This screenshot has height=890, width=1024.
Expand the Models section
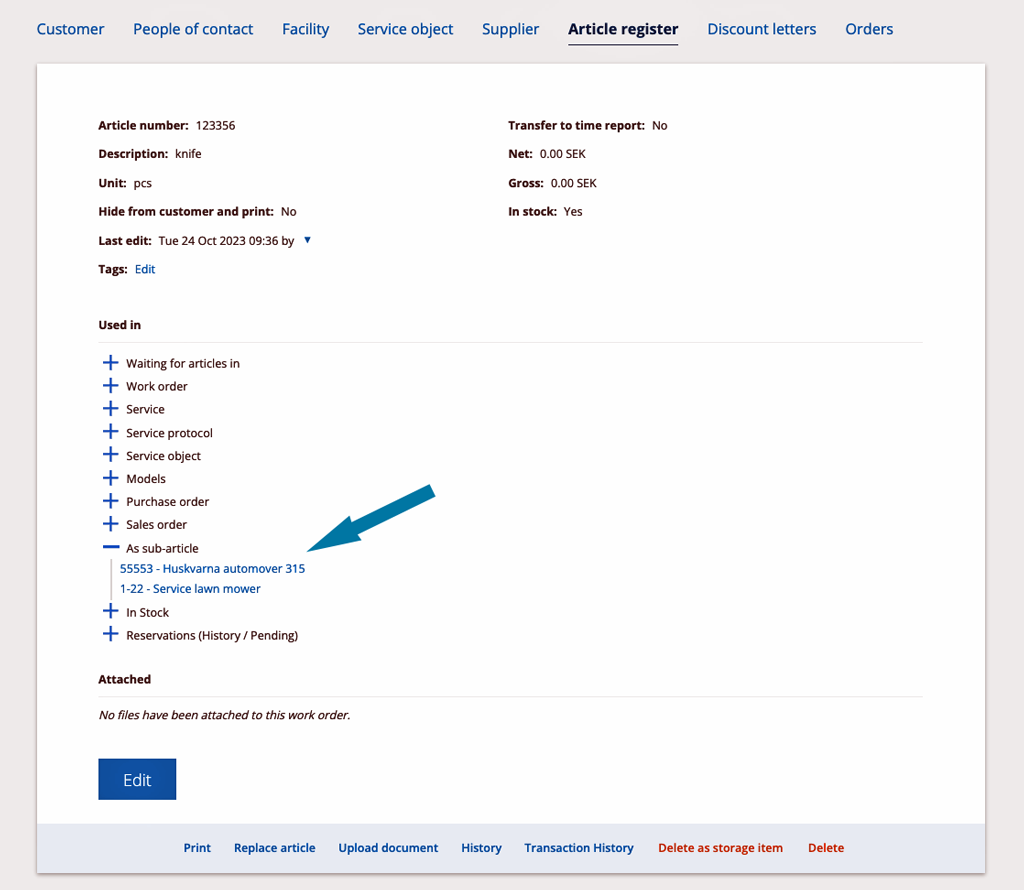click(110, 478)
